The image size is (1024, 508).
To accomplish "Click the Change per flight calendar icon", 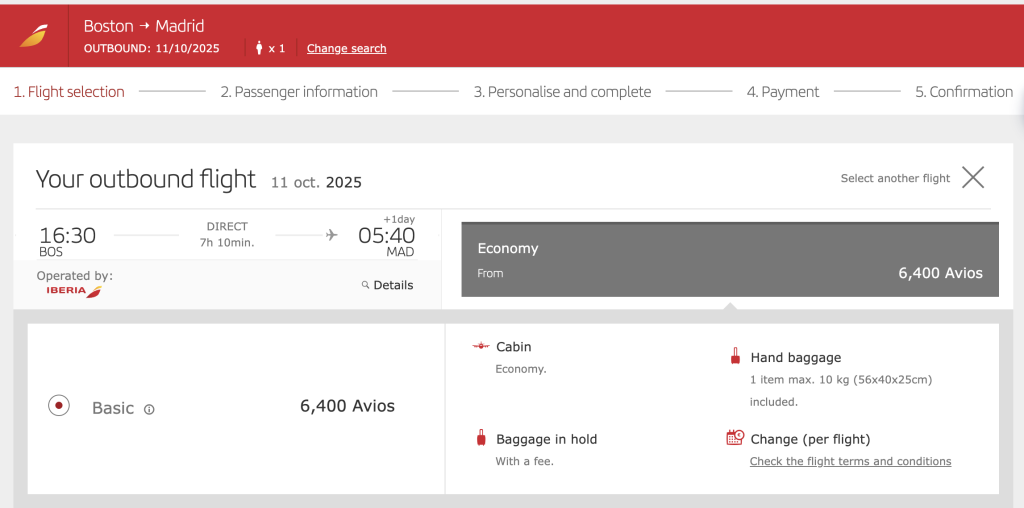I will (x=735, y=437).
